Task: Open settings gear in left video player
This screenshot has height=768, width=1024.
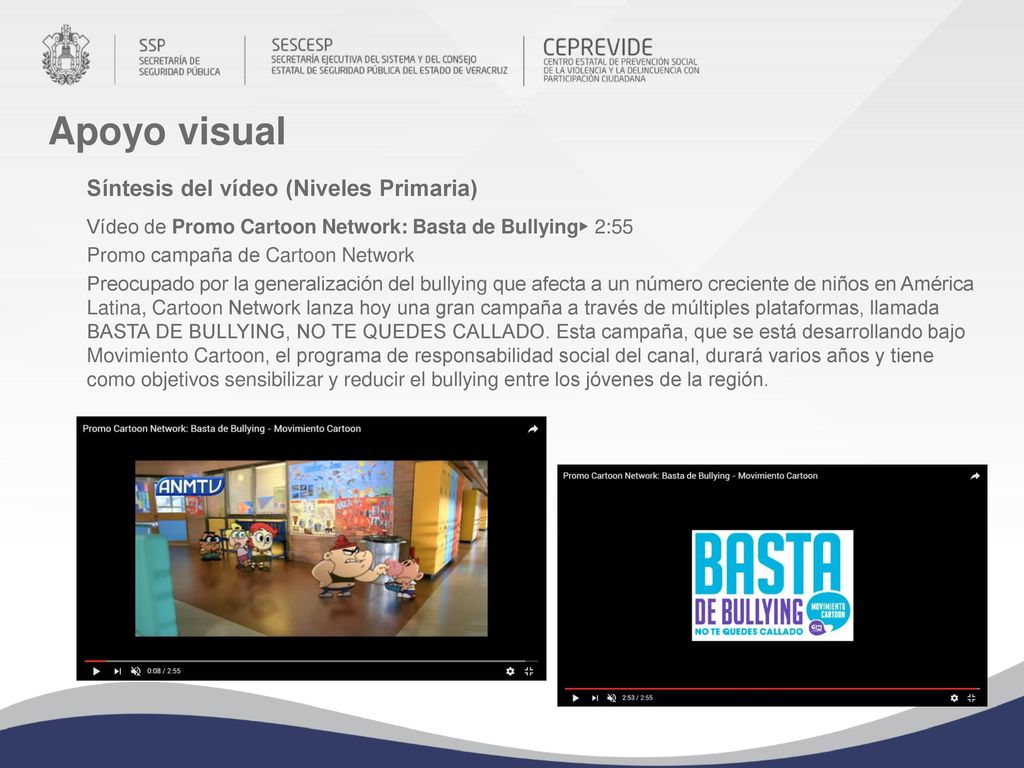Action: [x=510, y=671]
